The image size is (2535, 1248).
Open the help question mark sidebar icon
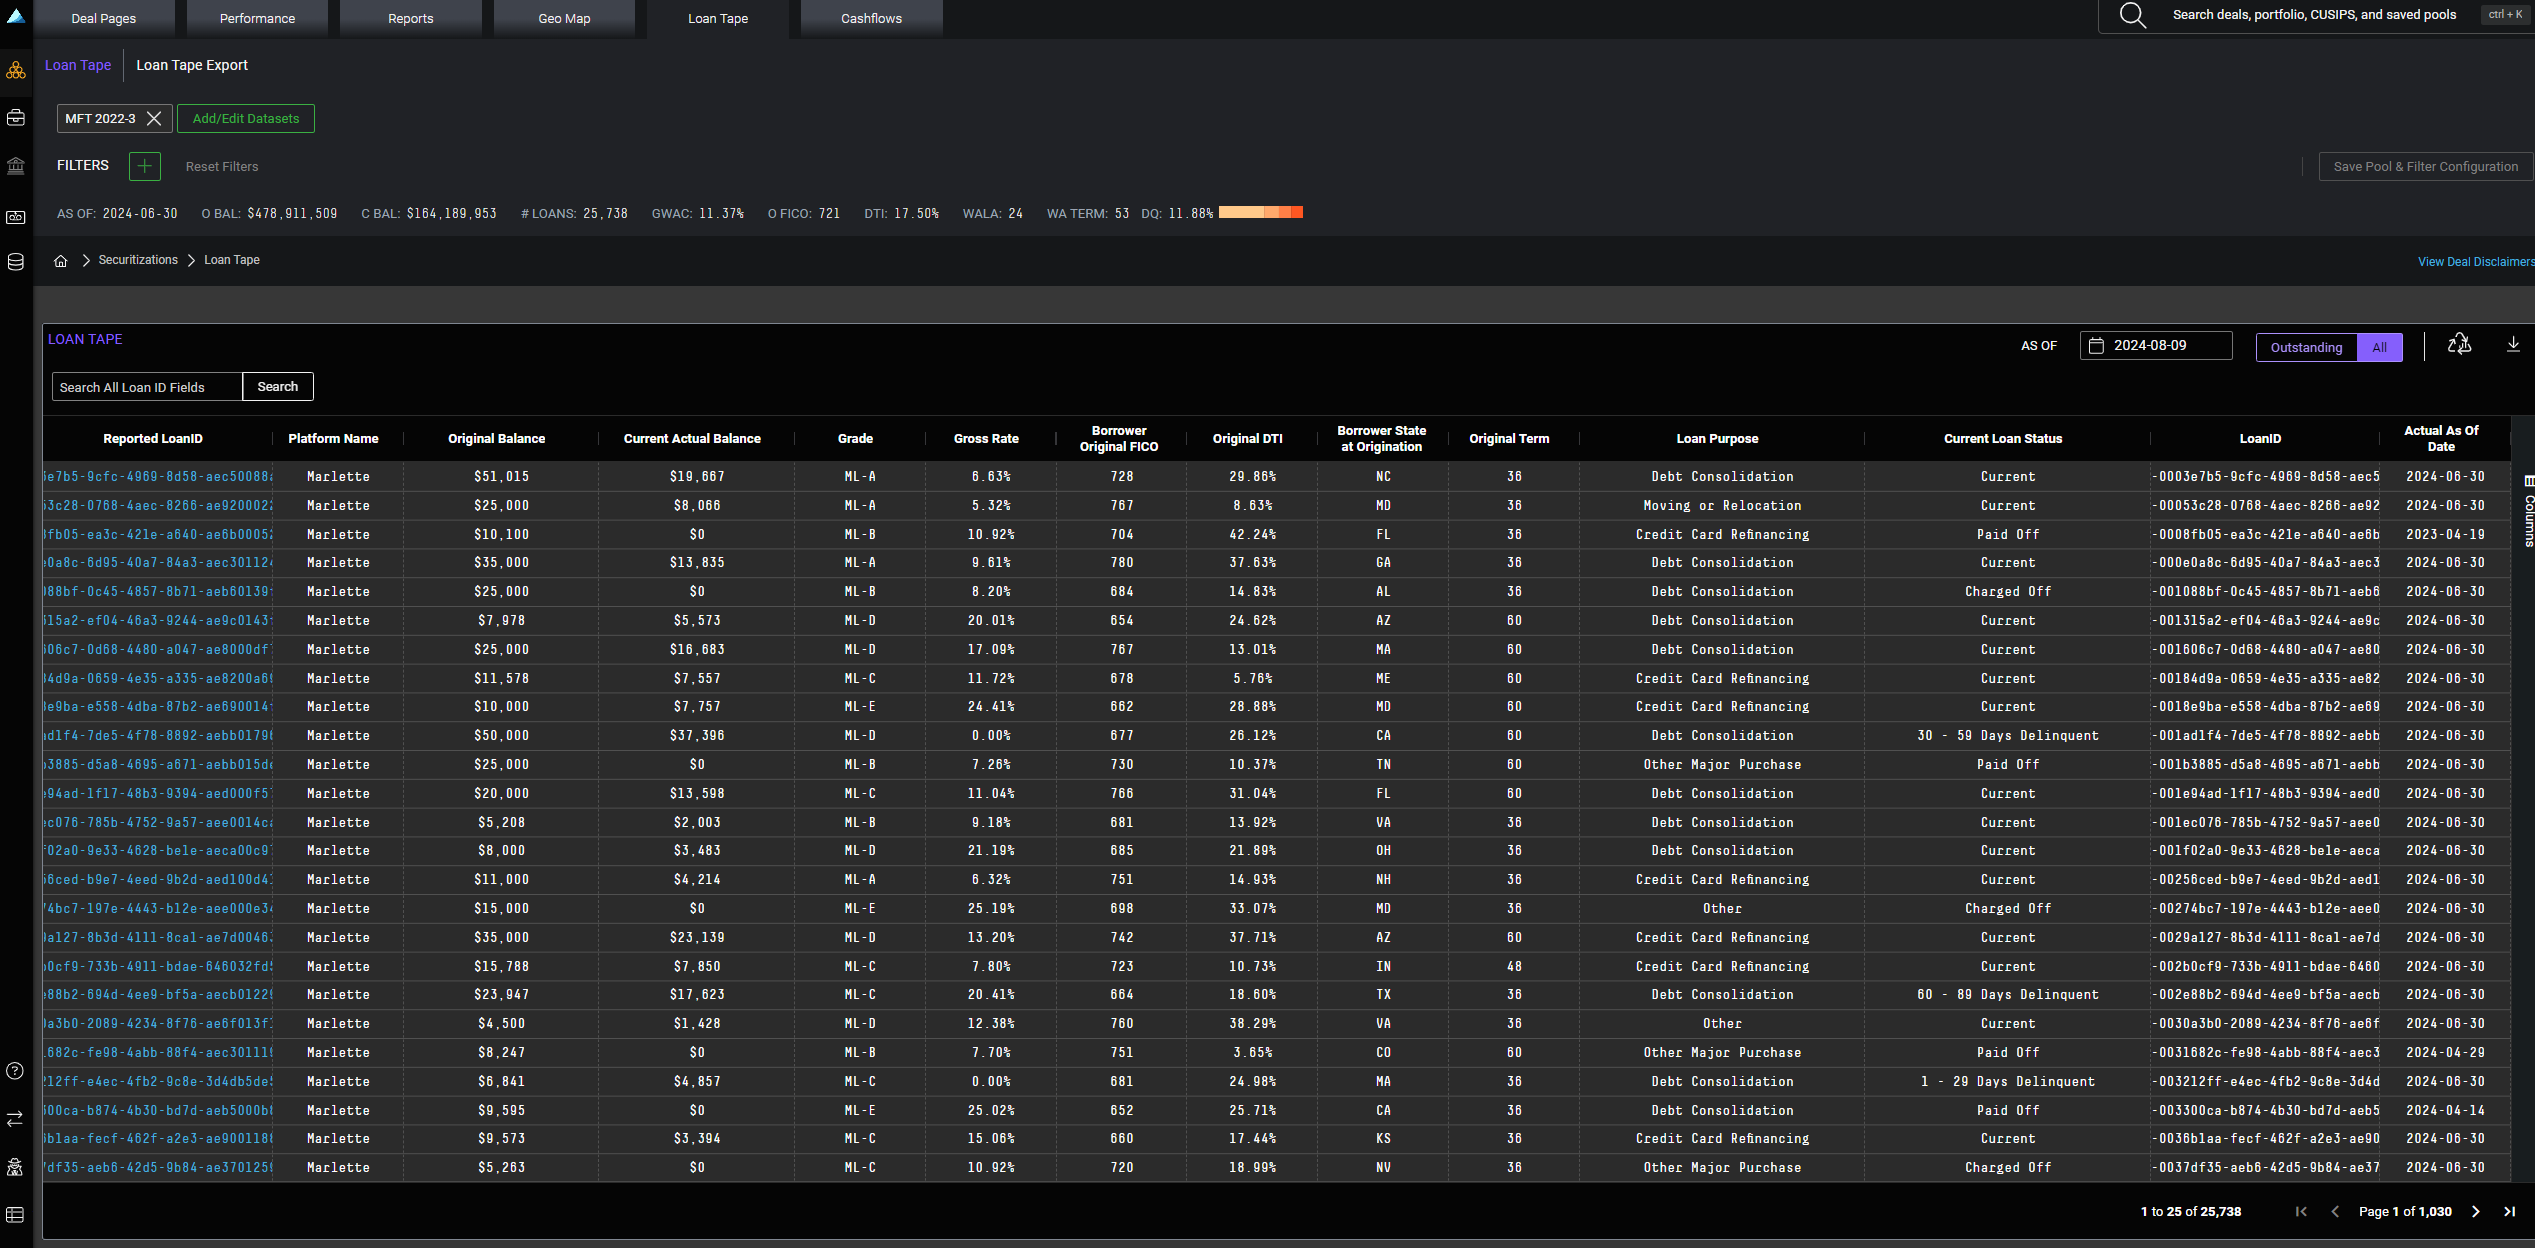click(x=15, y=1071)
